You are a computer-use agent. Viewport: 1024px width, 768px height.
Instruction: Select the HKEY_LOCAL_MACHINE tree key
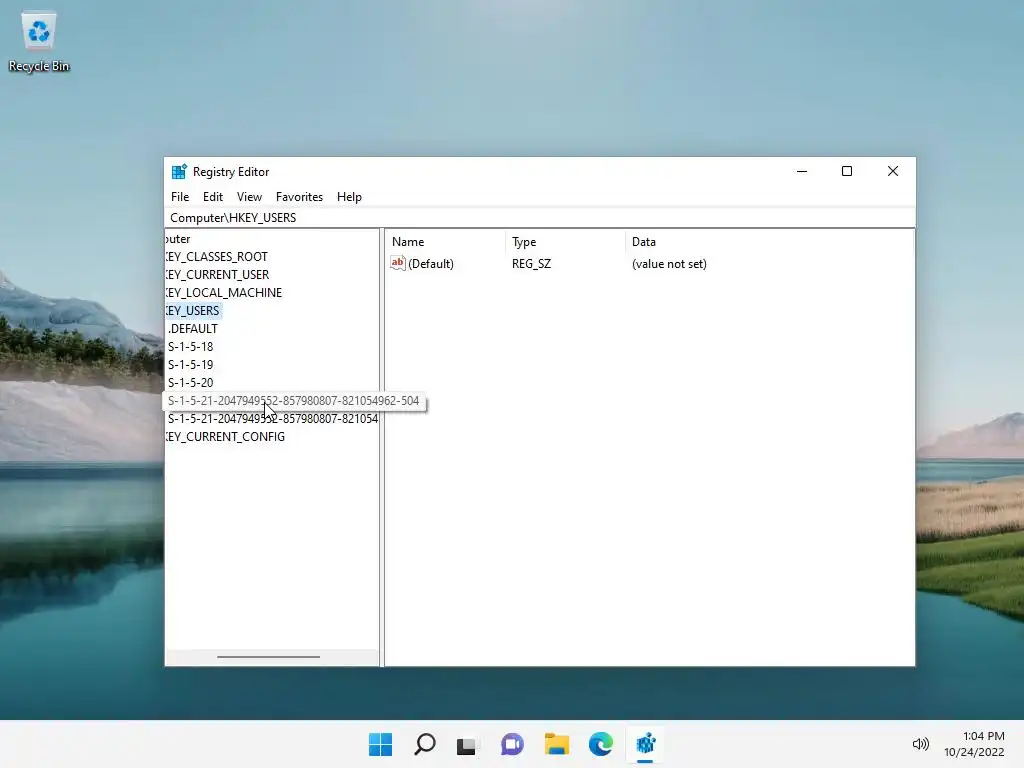223,293
